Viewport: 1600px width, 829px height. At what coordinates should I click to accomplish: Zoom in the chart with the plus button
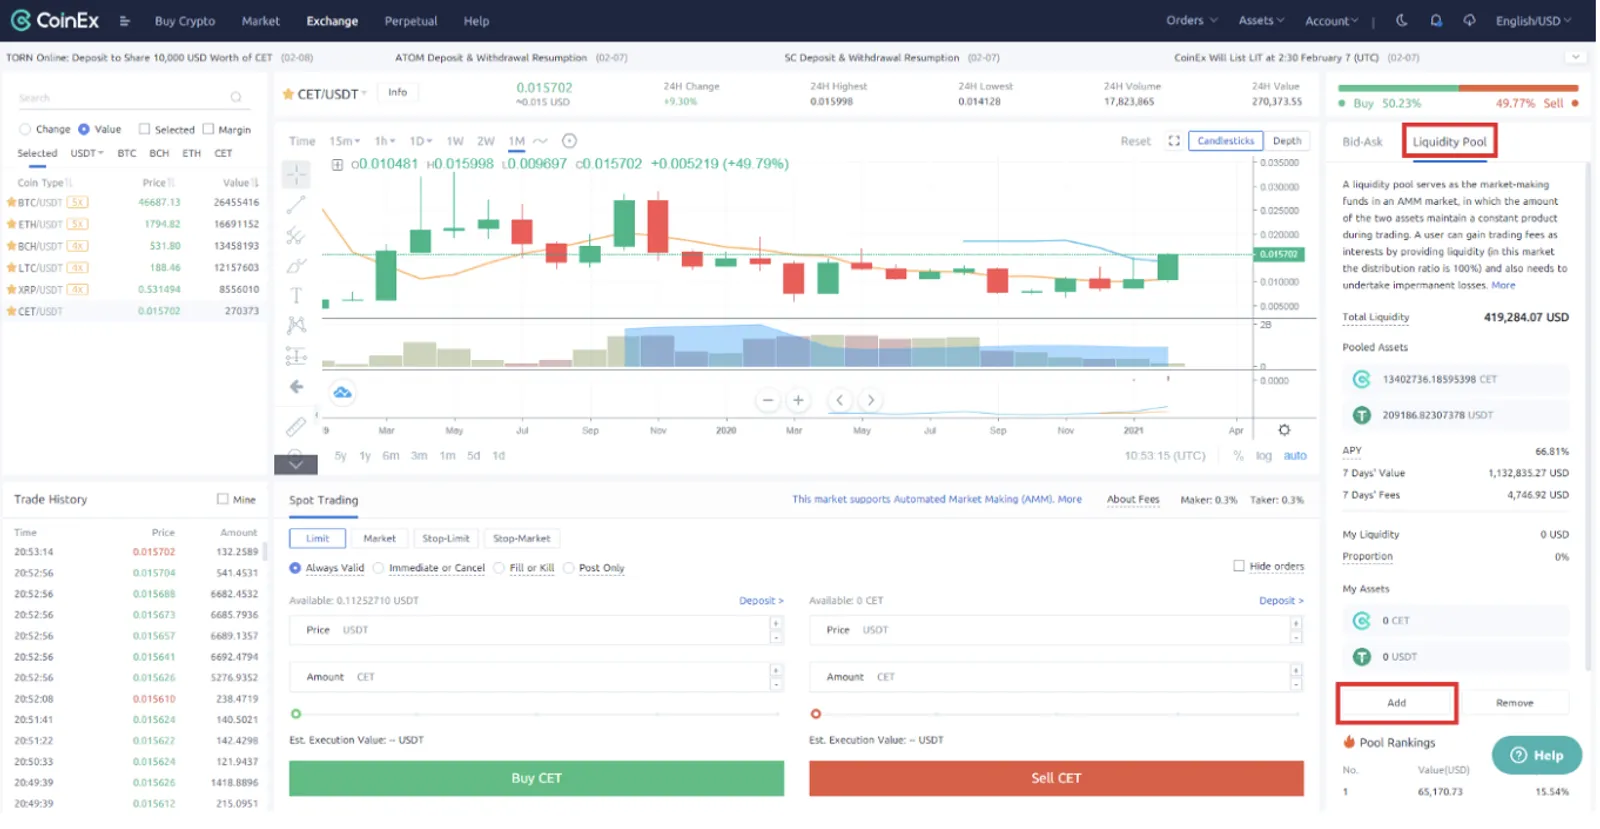[798, 400]
